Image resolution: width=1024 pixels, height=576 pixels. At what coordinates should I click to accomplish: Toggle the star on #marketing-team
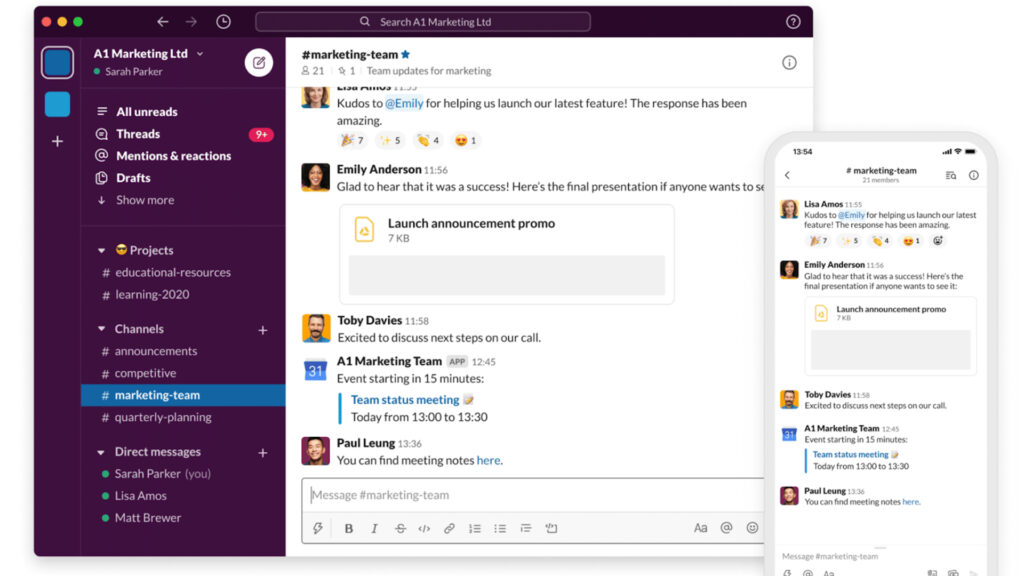405,55
